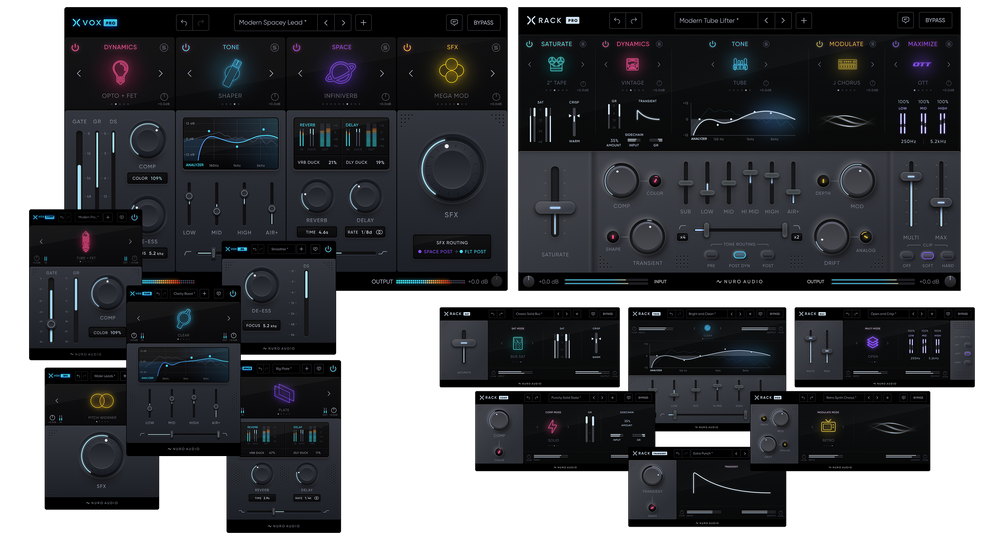Click the large SATURATE fader handle

point(554,207)
